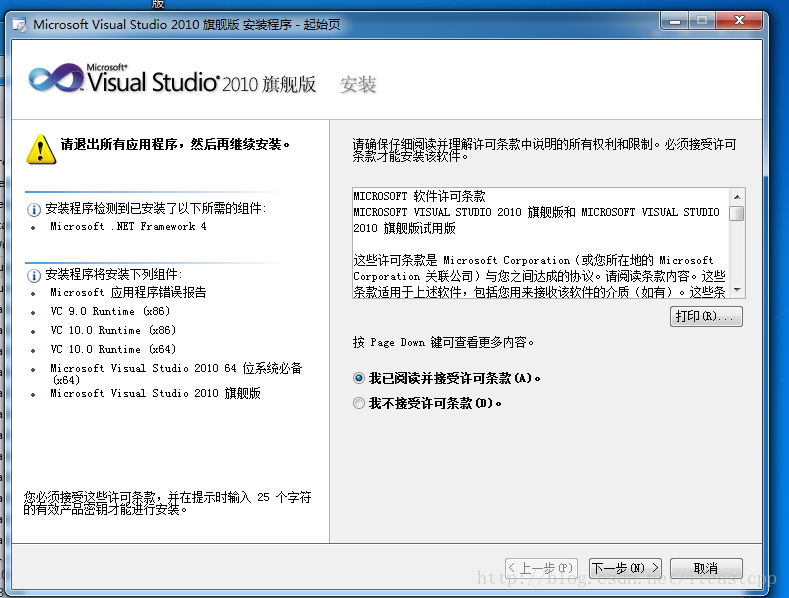Click the window title bar text
The image size is (789, 598).
tap(187, 24)
